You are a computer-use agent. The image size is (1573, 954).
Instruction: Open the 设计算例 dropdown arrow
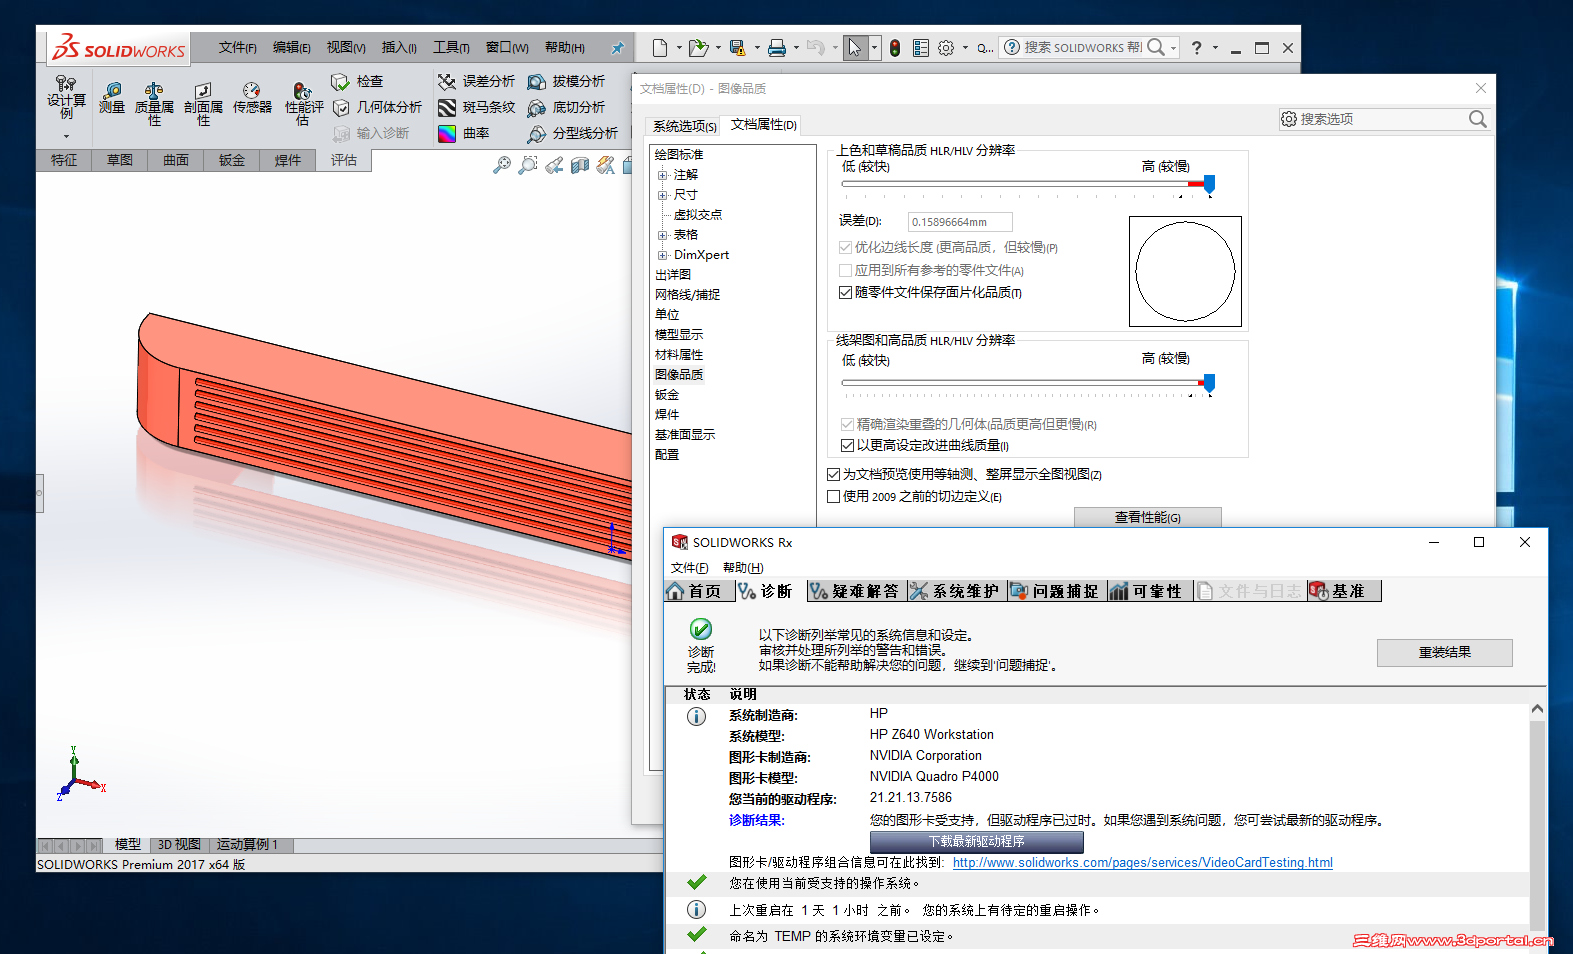(x=66, y=136)
